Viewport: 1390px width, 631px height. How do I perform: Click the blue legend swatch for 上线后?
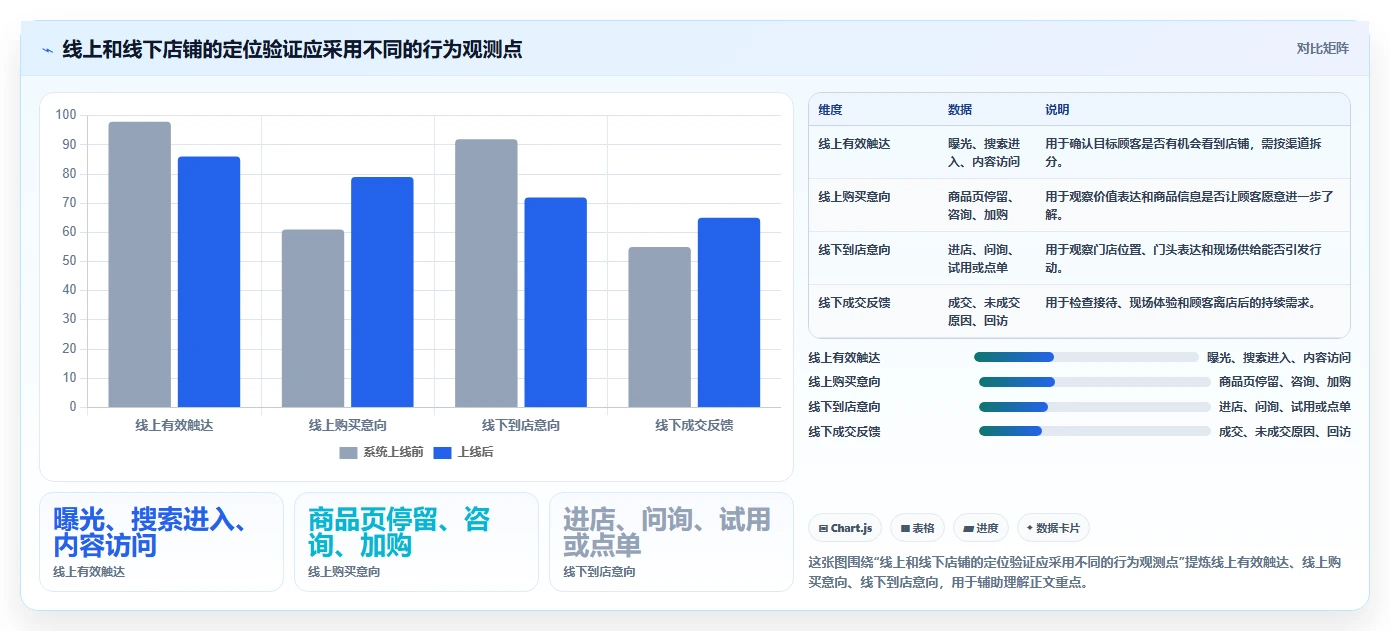(x=441, y=453)
